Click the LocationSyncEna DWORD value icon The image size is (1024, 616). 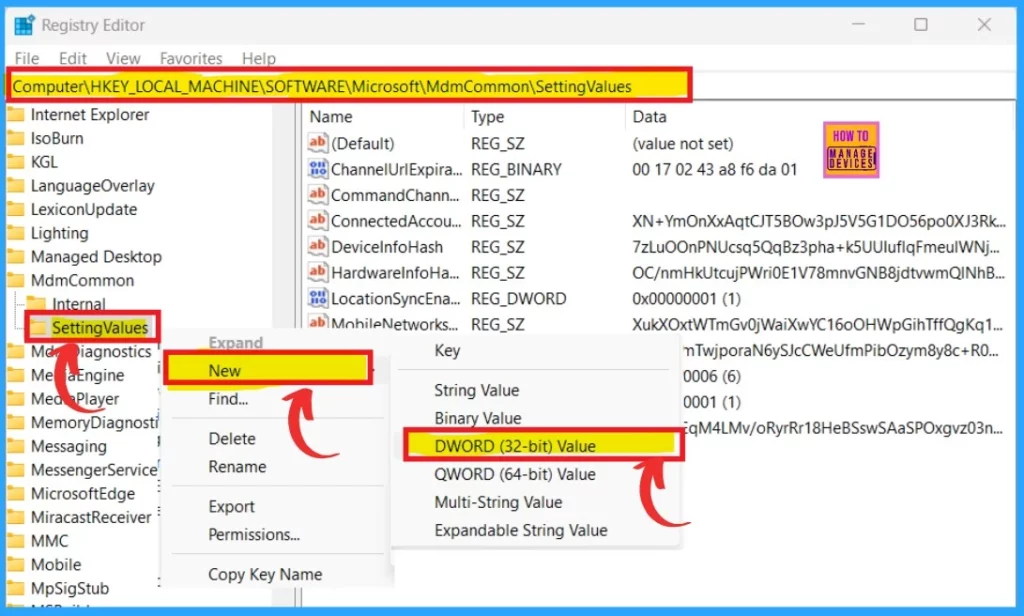tap(317, 298)
